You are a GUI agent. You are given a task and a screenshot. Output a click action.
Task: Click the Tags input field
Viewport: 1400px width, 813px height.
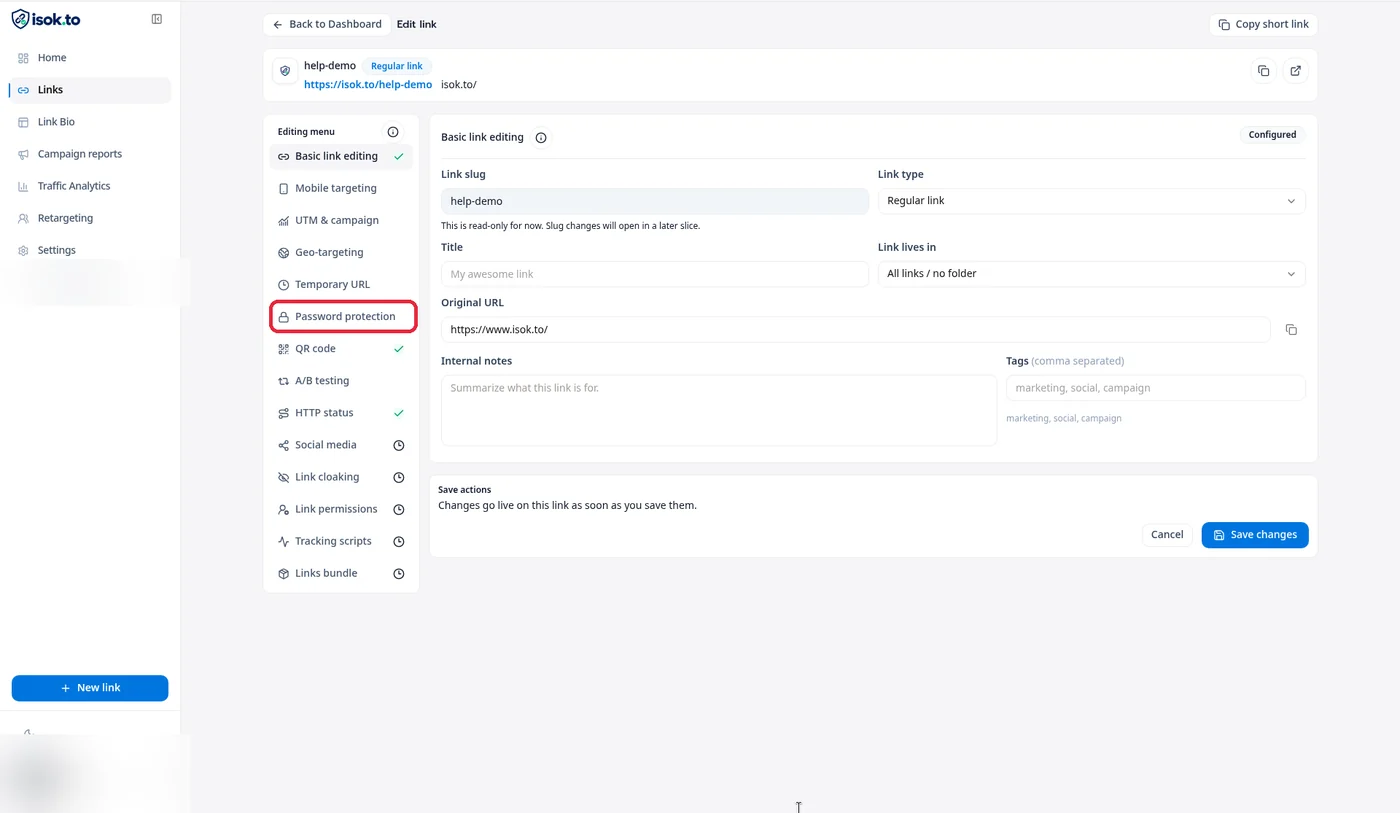[1156, 388]
